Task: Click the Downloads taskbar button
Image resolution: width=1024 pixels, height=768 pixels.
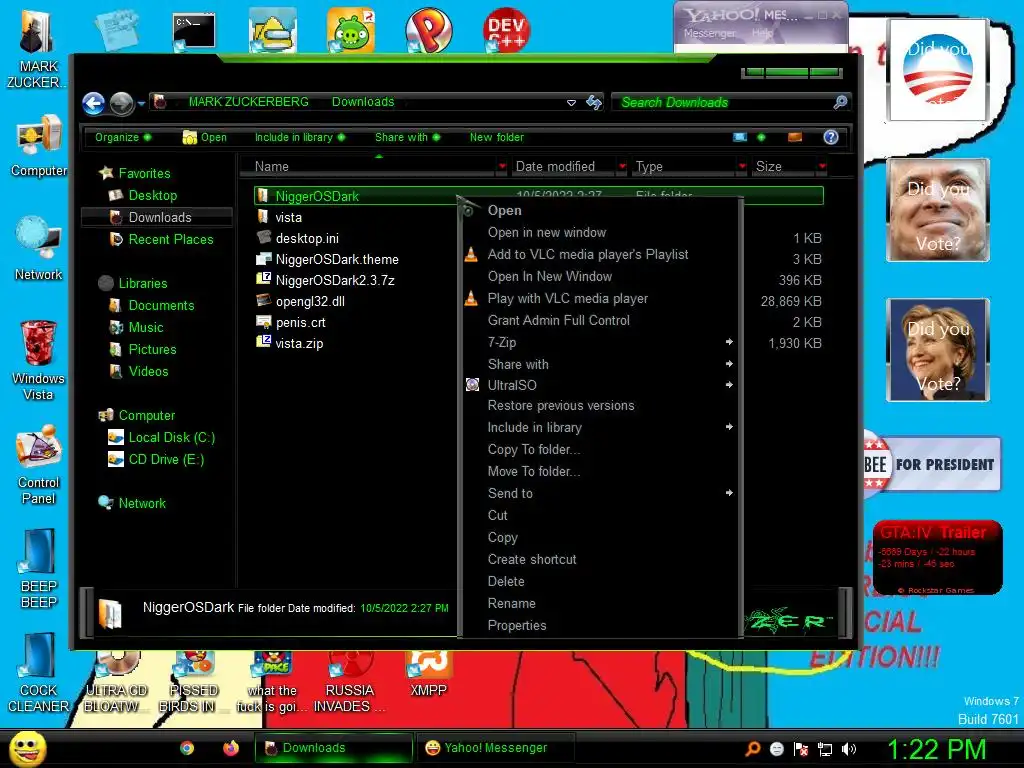Action: 334,748
